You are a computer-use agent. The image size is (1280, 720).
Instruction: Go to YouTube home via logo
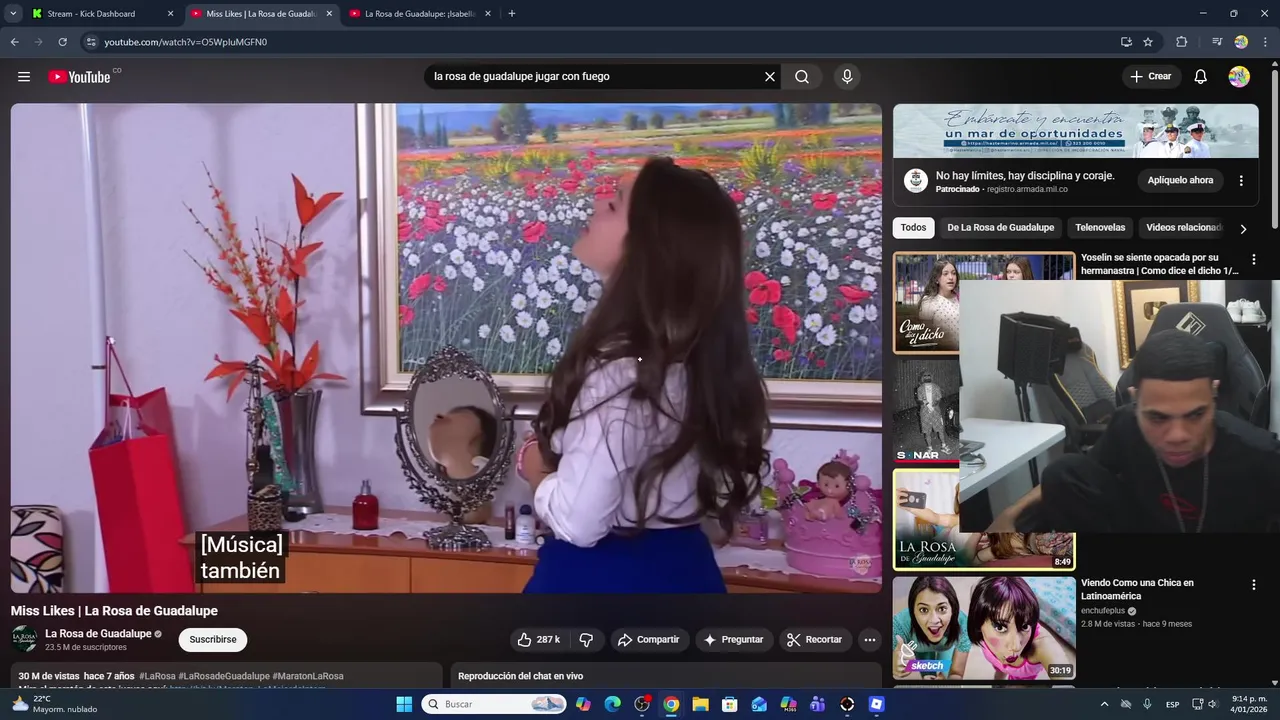pyautogui.click(x=79, y=77)
